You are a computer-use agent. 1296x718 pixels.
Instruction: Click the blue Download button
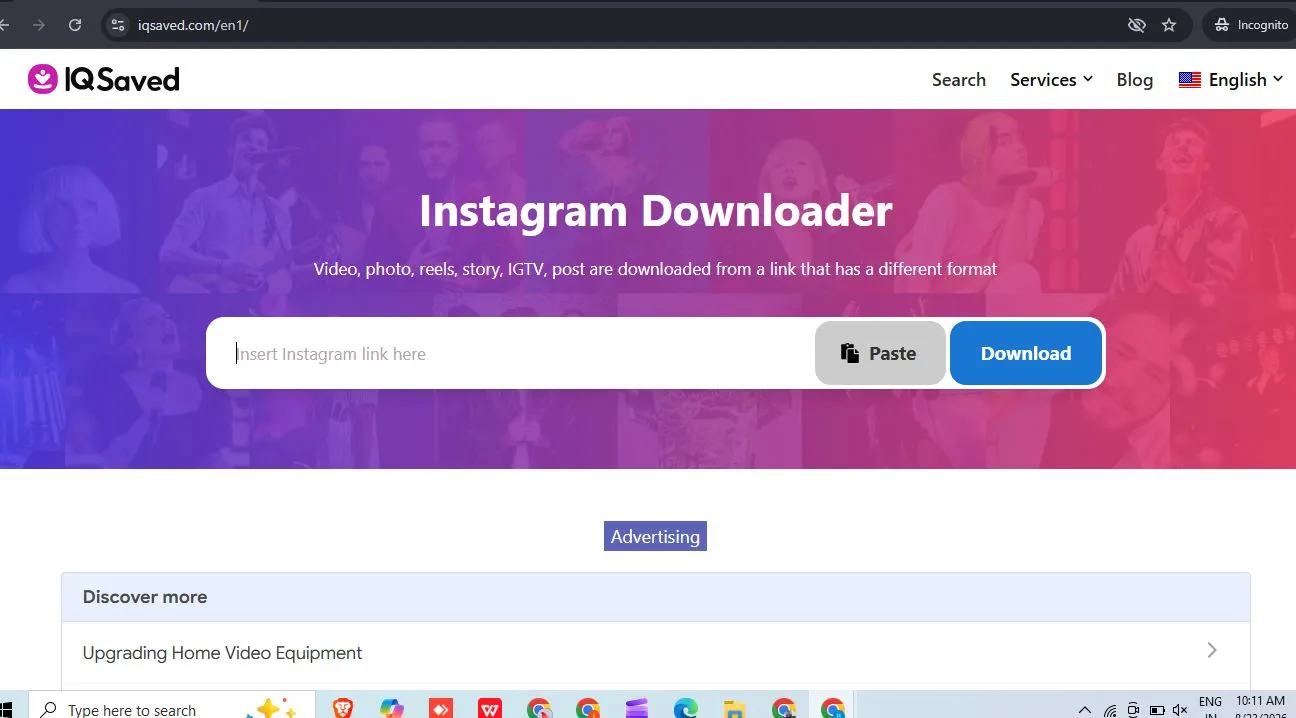pyautogui.click(x=1026, y=353)
